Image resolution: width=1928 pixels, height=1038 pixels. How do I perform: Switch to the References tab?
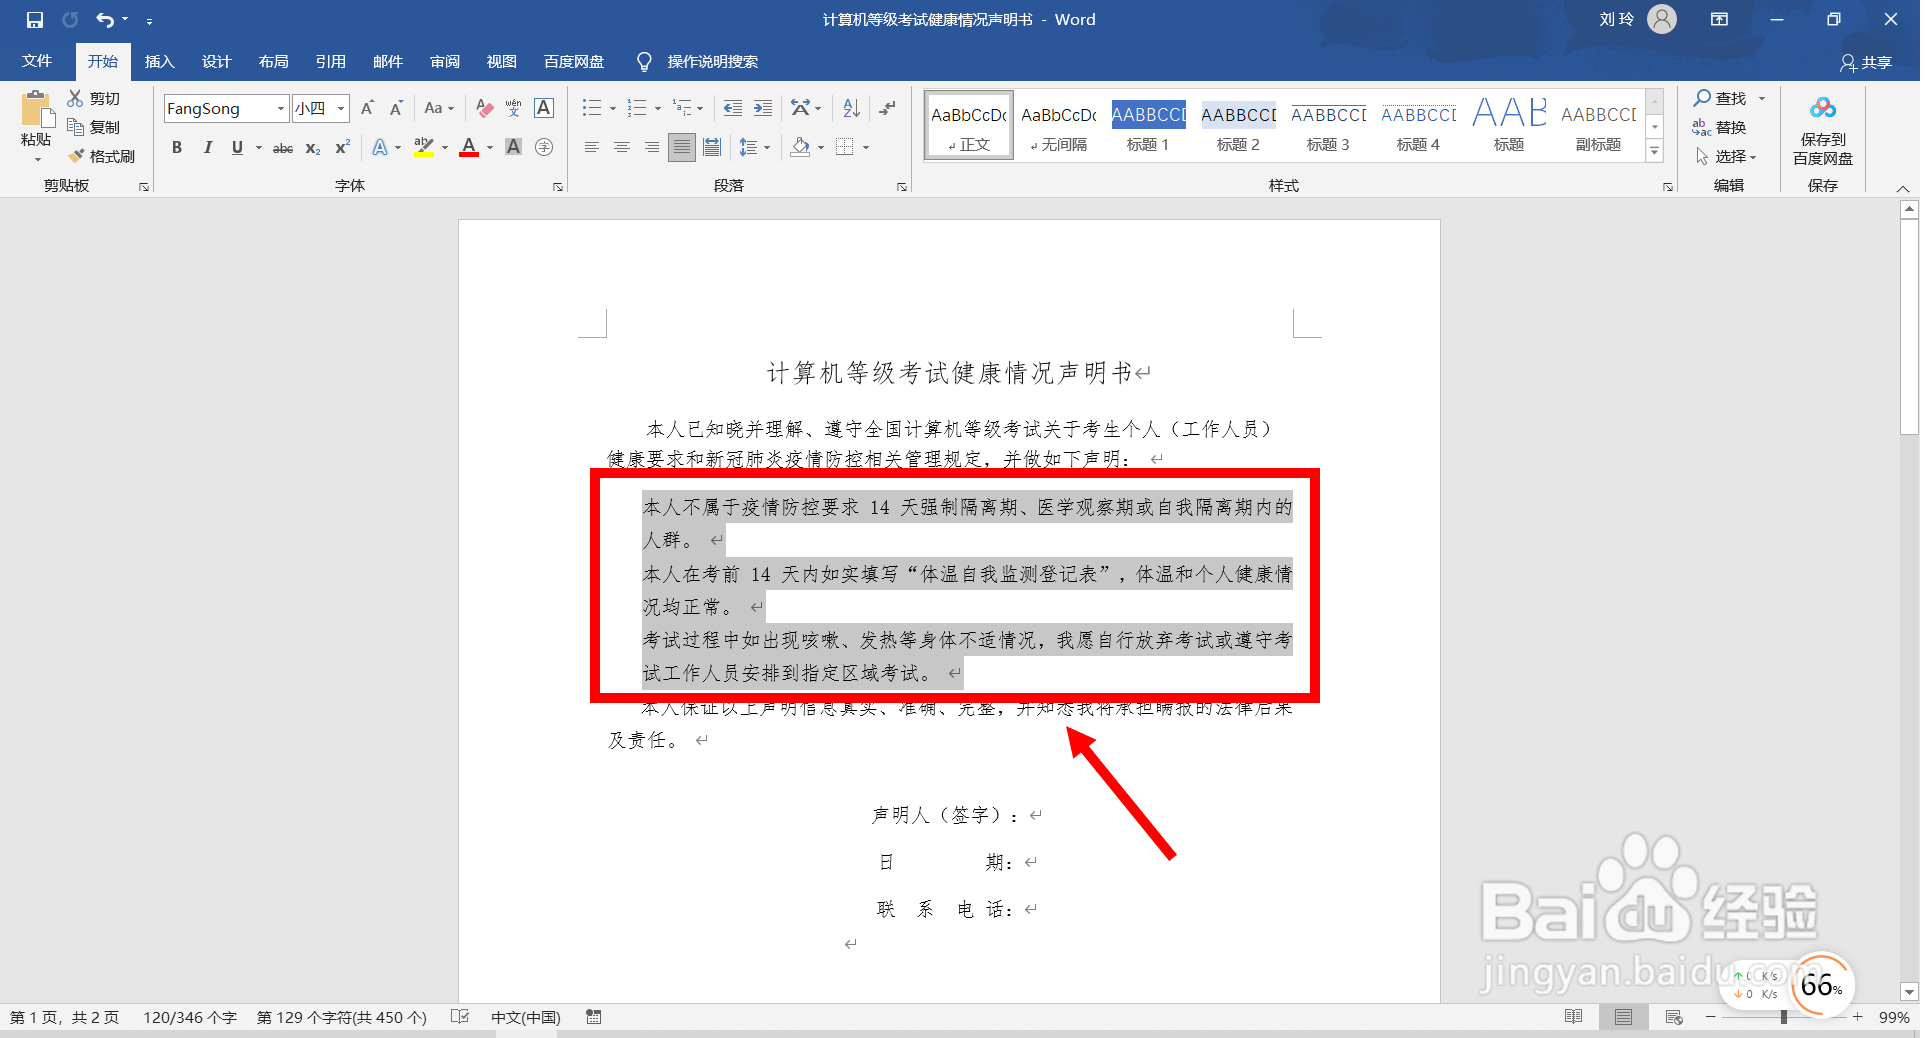330,61
